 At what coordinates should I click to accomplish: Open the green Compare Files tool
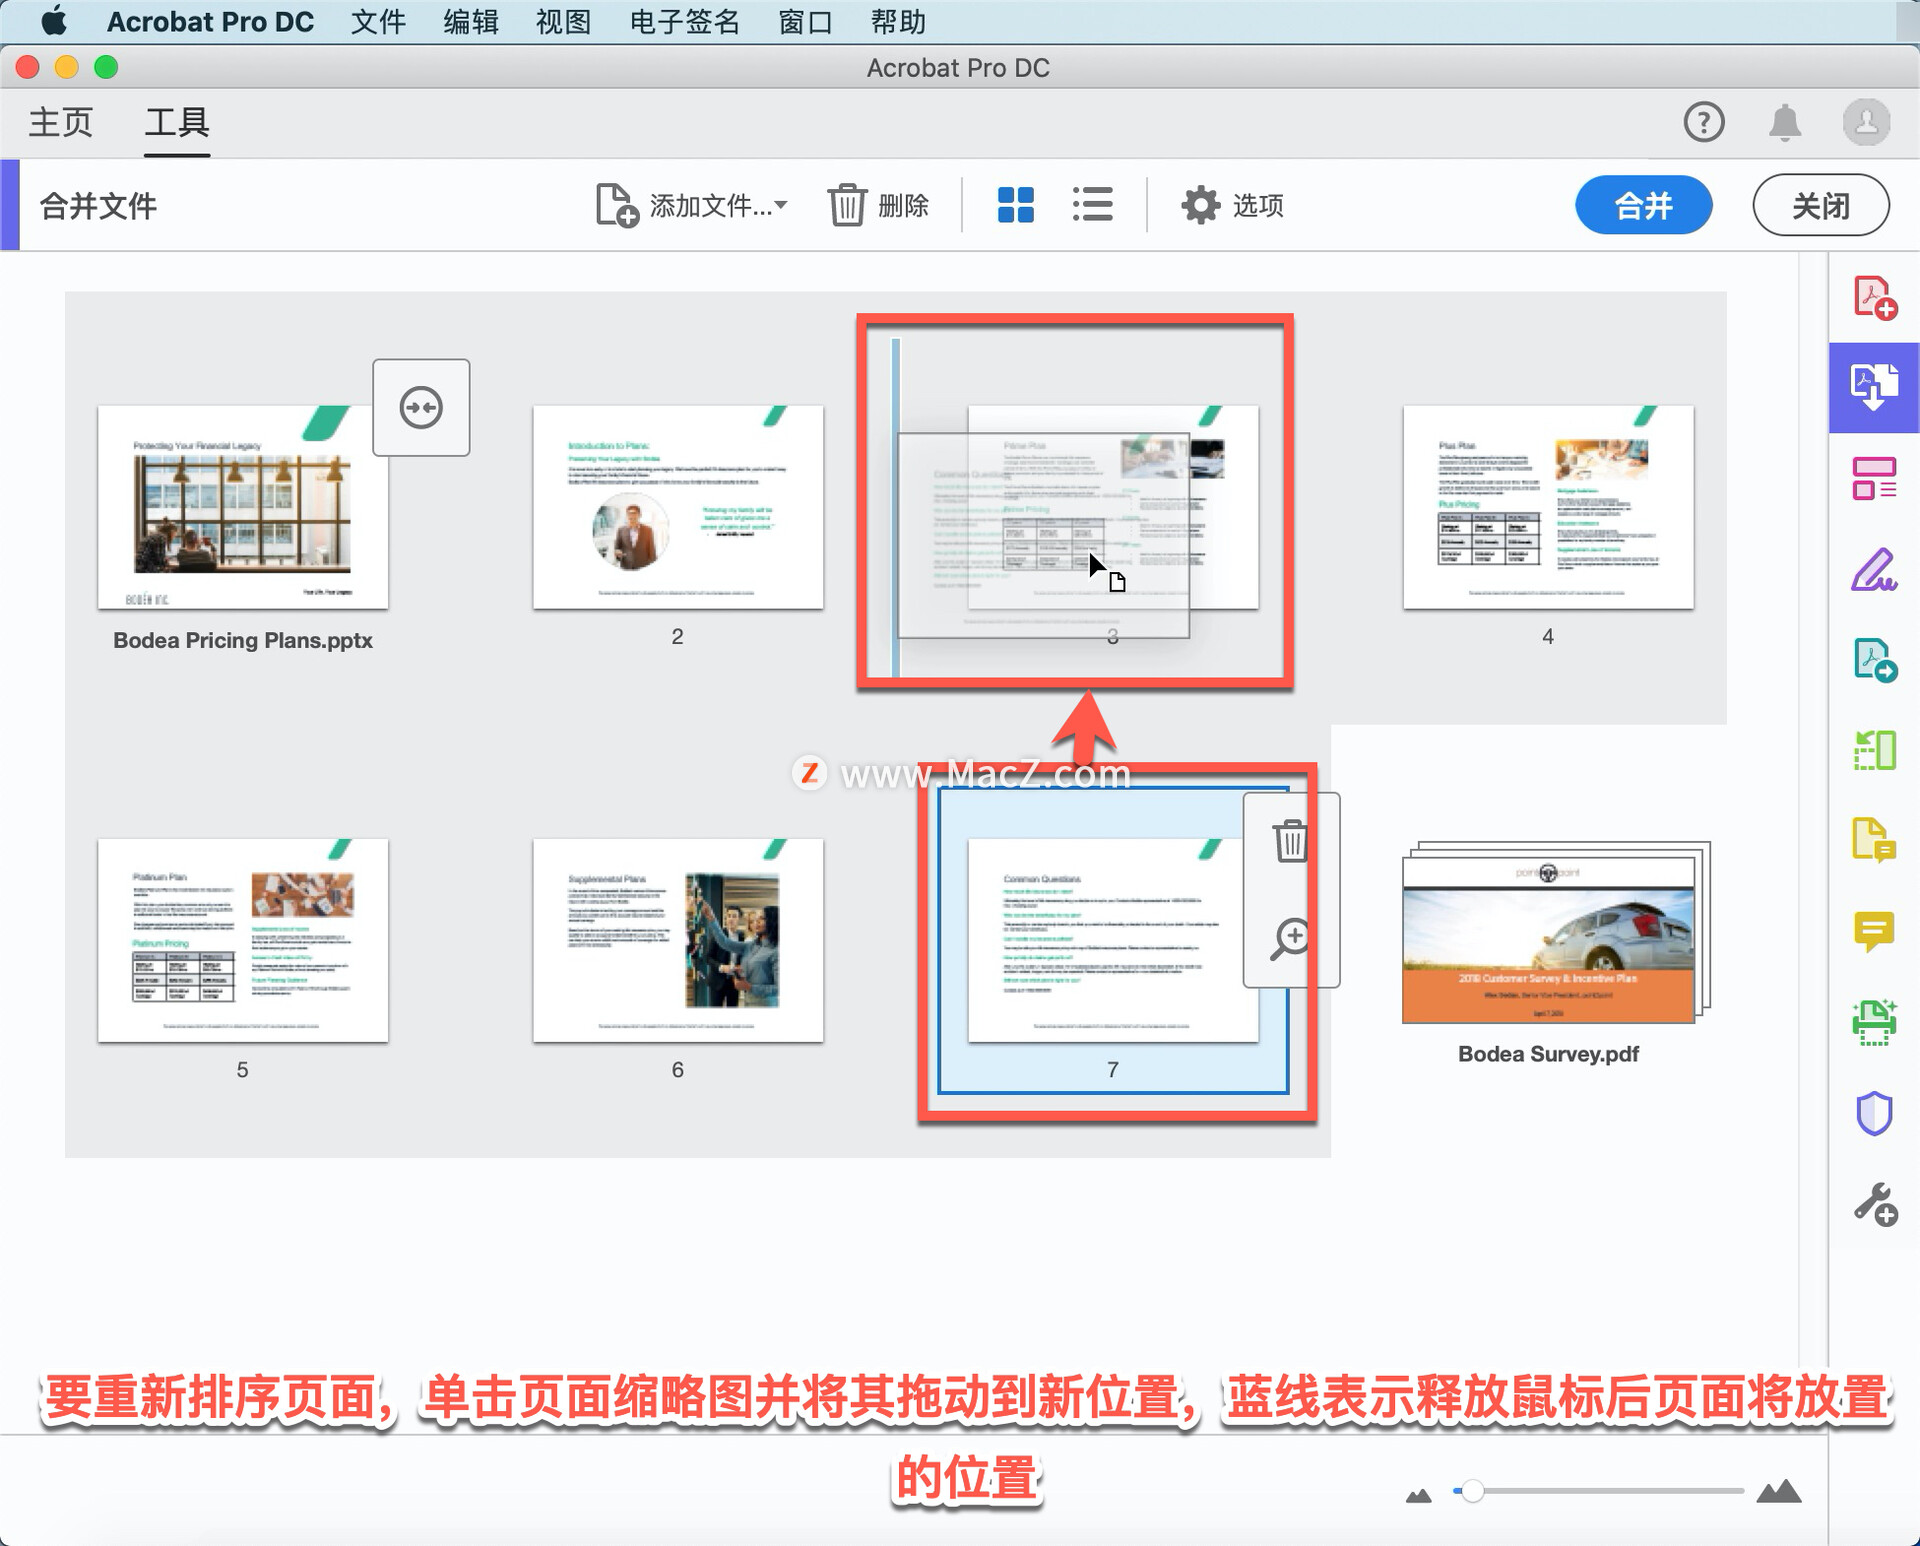[1874, 750]
